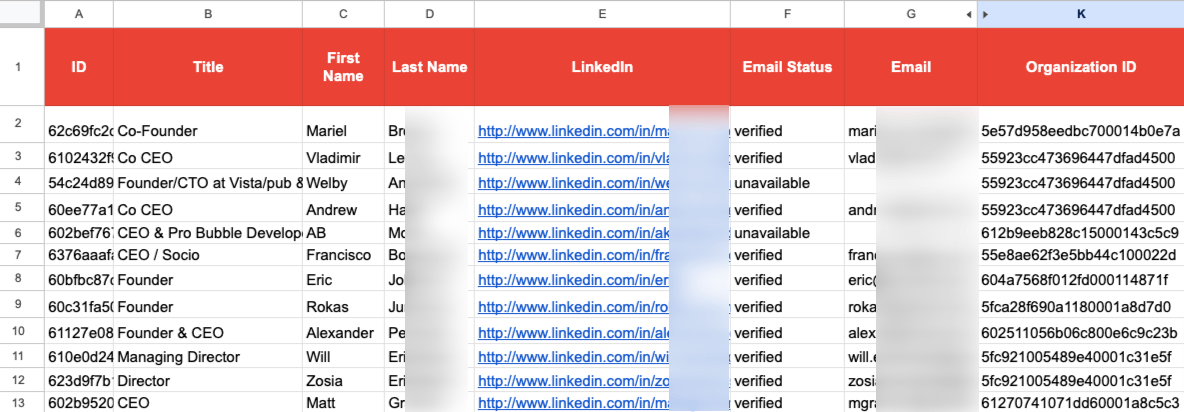
Task: Click the cell containing 'Managing Director'
Action: (208, 357)
